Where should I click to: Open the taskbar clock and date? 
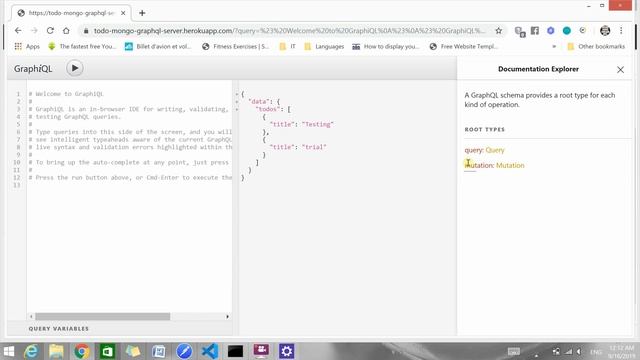pyautogui.click(x=621, y=351)
